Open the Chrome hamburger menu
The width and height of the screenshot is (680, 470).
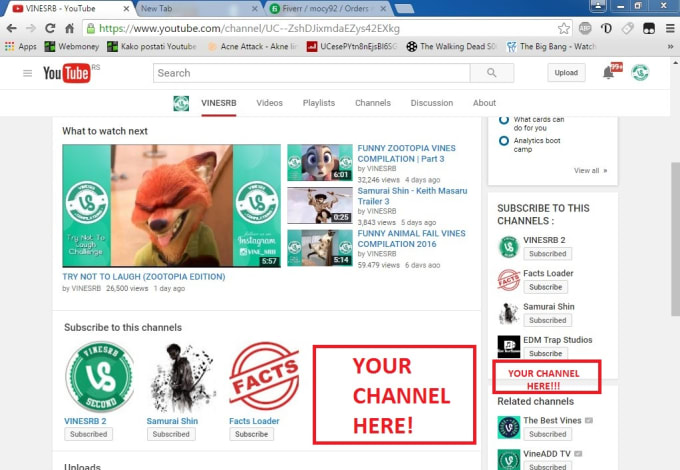(x=670, y=29)
